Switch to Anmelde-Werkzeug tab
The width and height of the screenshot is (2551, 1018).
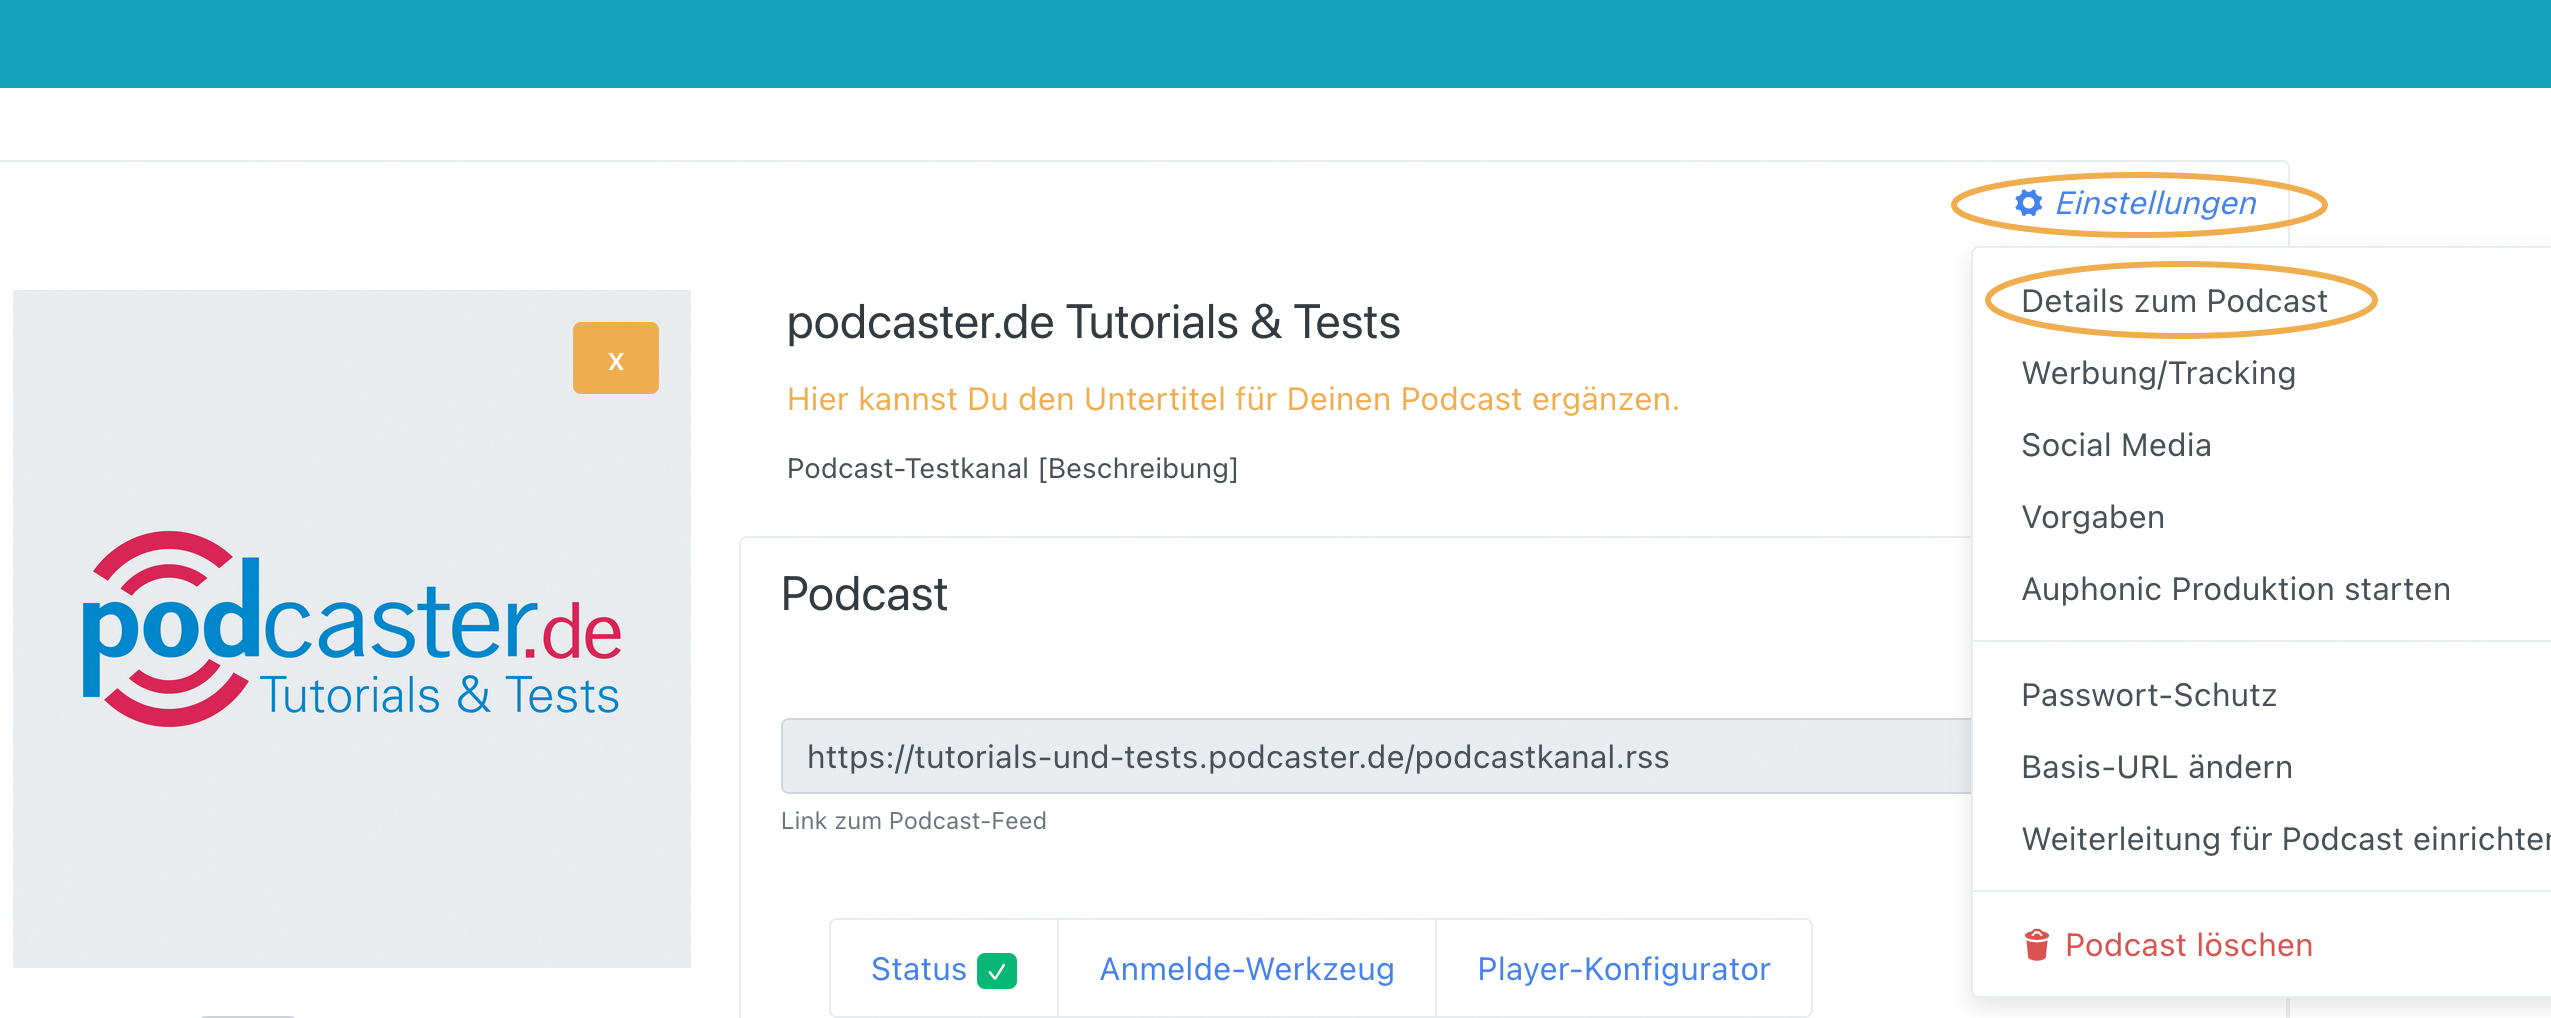1247,969
